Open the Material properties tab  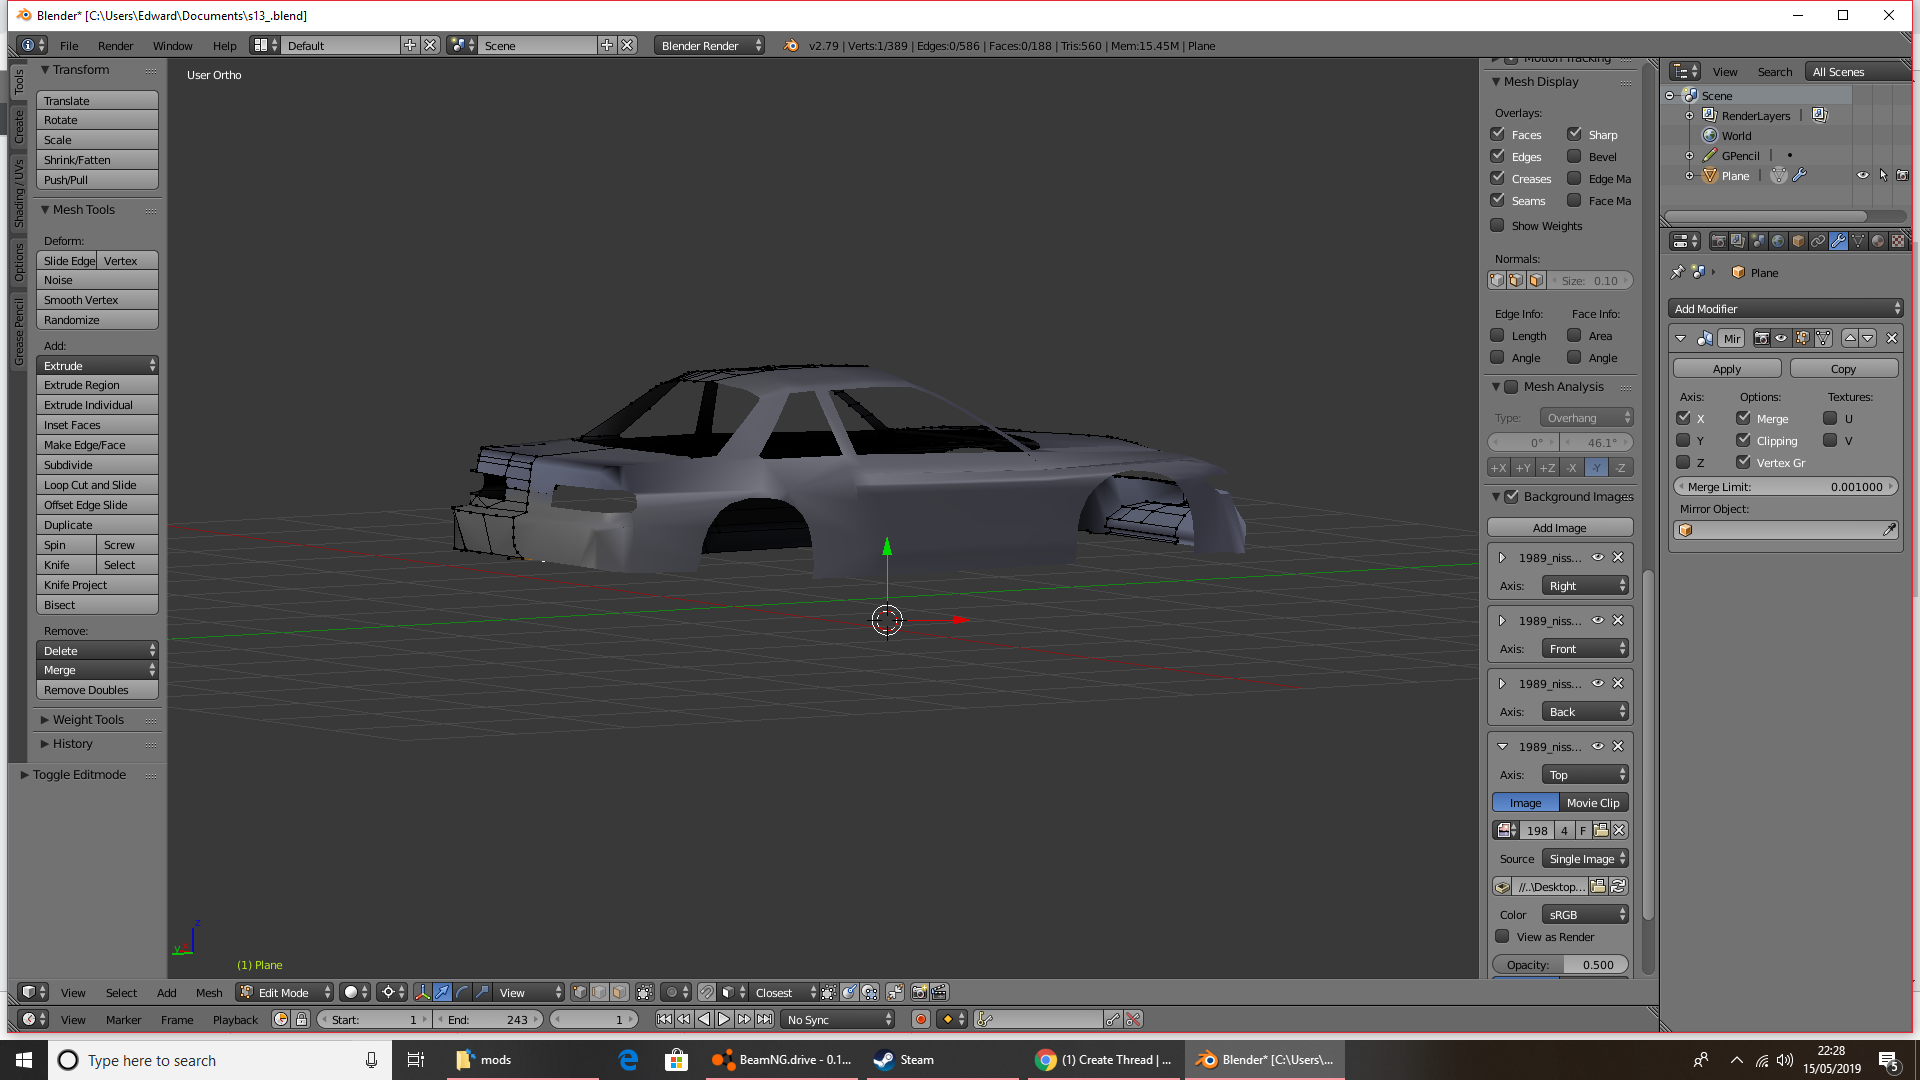[1878, 241]
